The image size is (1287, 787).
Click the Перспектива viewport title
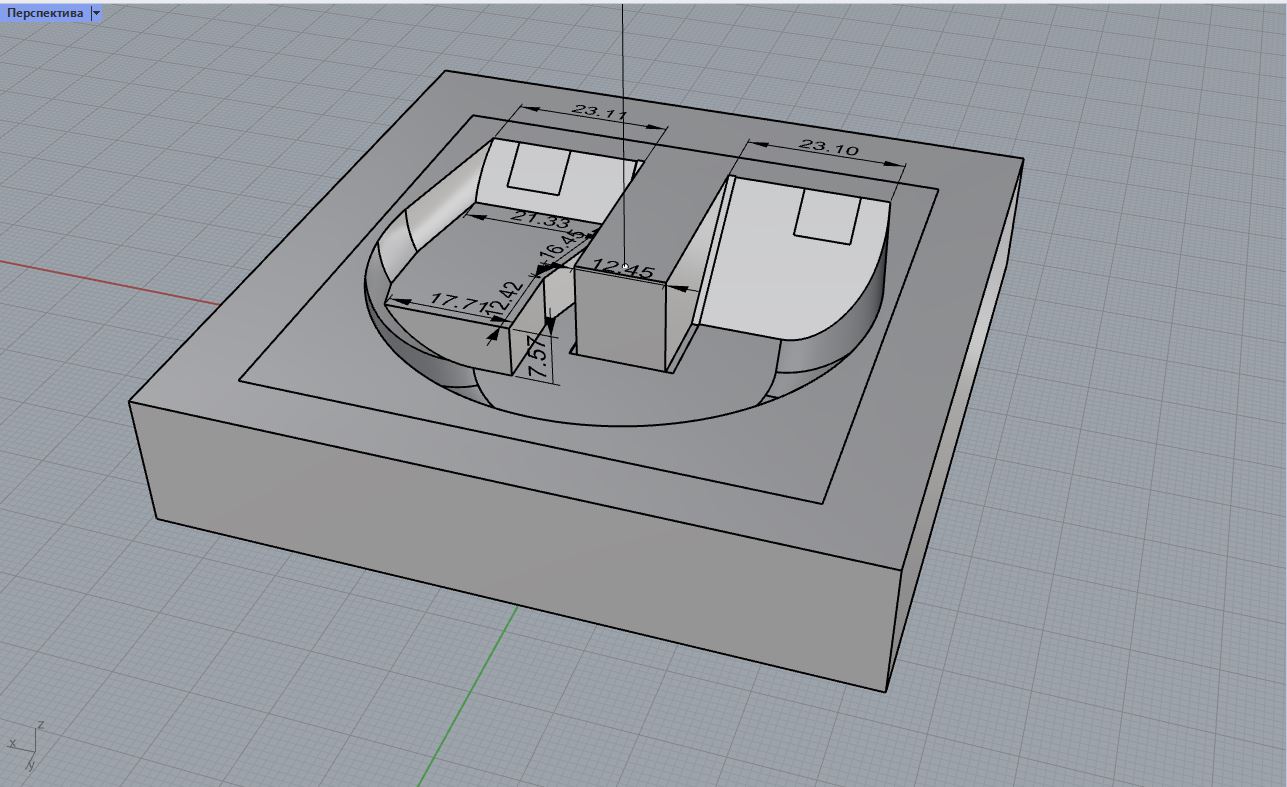click(x=45, y=13)
